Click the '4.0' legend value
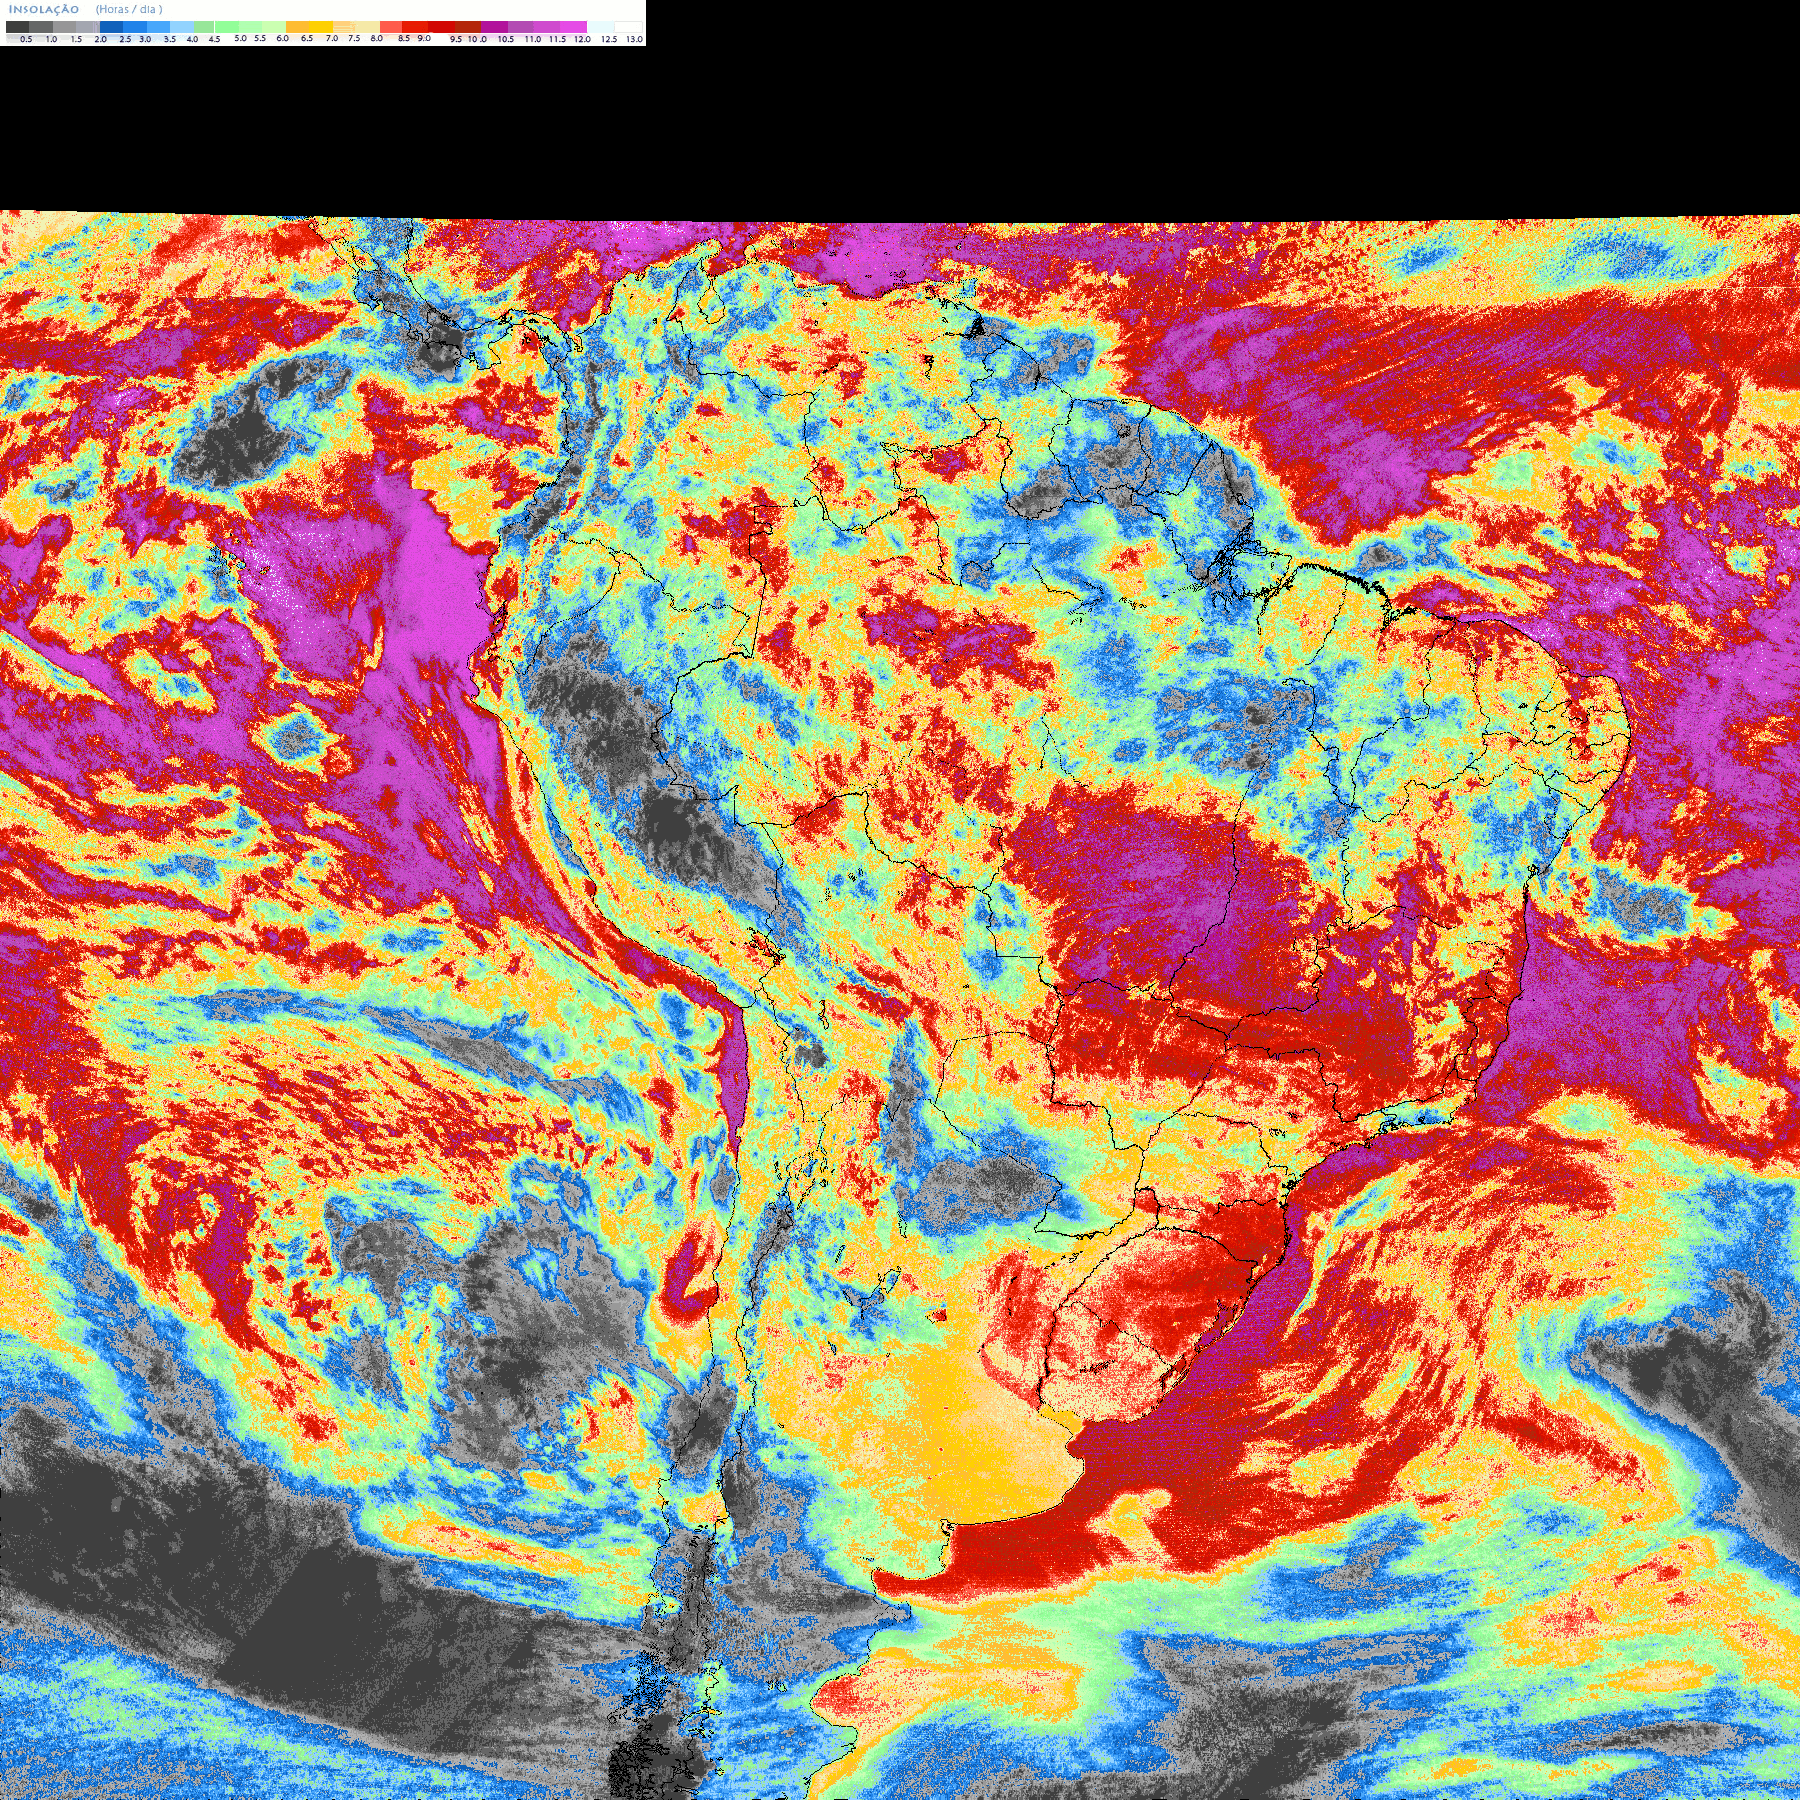Screen dimensions: 1800x1800 tap(192, 39)
